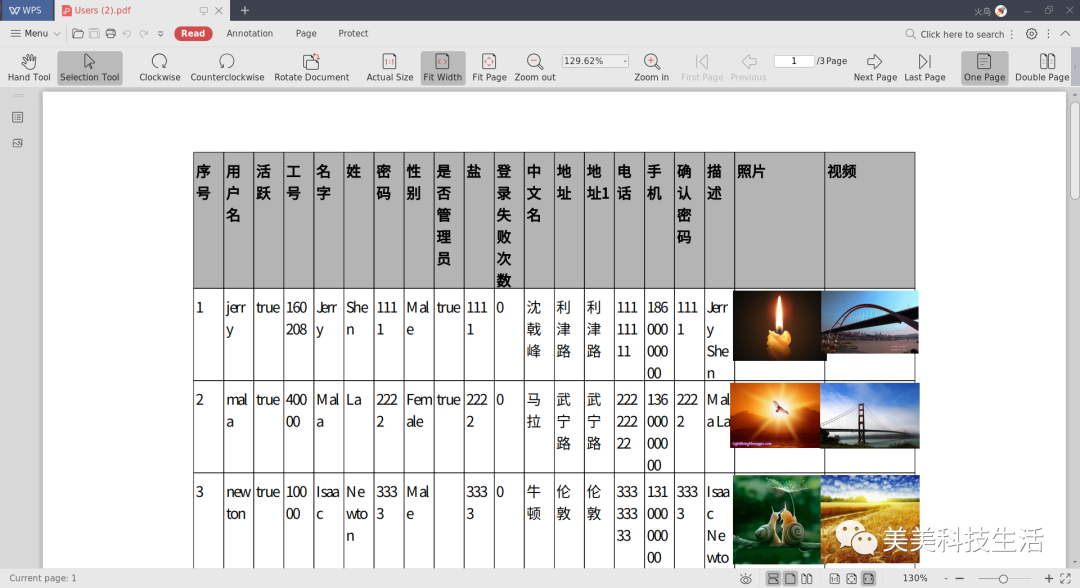1080x588 pixels.
Task: Add a new tab
Action: [245, 10]
